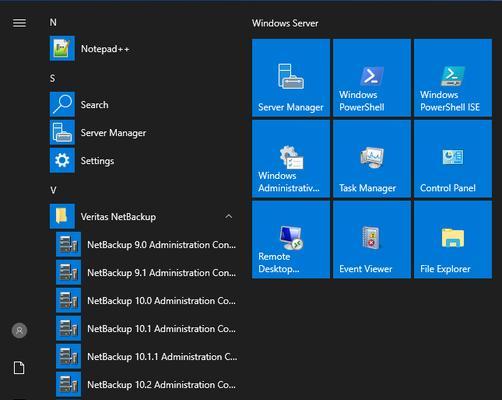Open the Documents icon in sidebar
This screenshot has height=400, width=502.
click(x=19, y=368)
